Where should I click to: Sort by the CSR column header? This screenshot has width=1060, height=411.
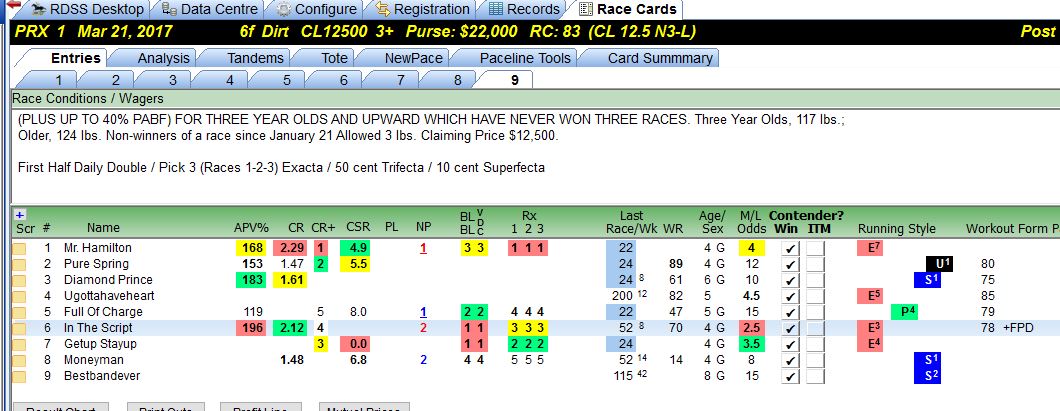[358, 228]
